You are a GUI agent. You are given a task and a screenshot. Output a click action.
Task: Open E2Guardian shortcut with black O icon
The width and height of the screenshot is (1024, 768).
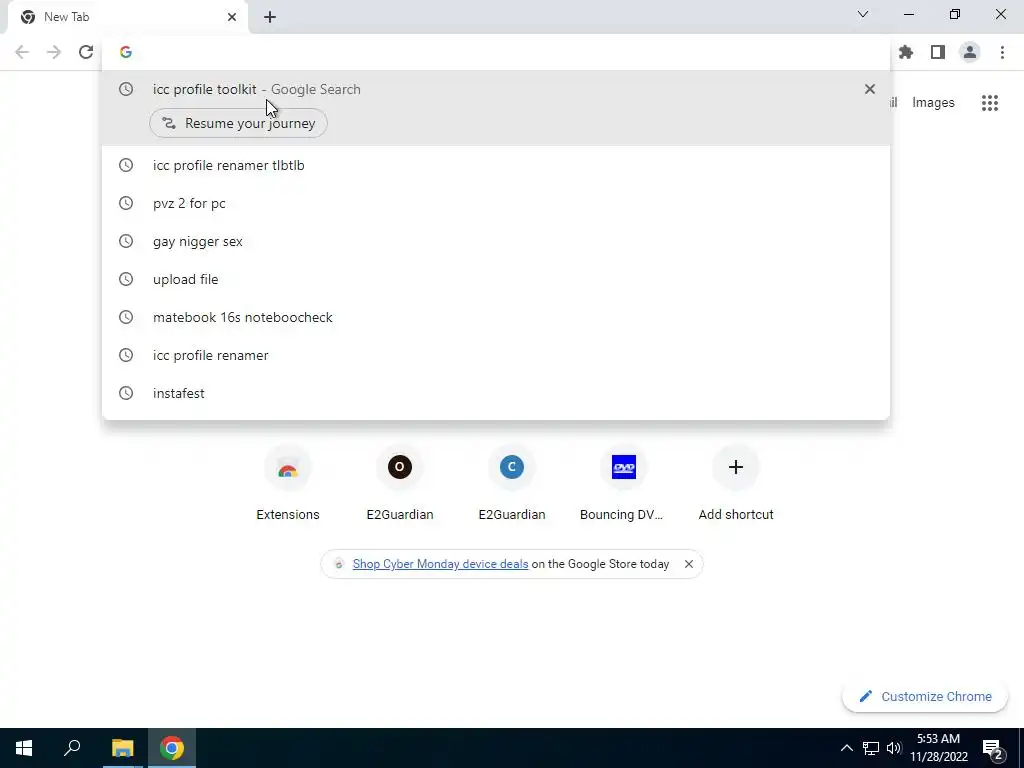(400, 483)
